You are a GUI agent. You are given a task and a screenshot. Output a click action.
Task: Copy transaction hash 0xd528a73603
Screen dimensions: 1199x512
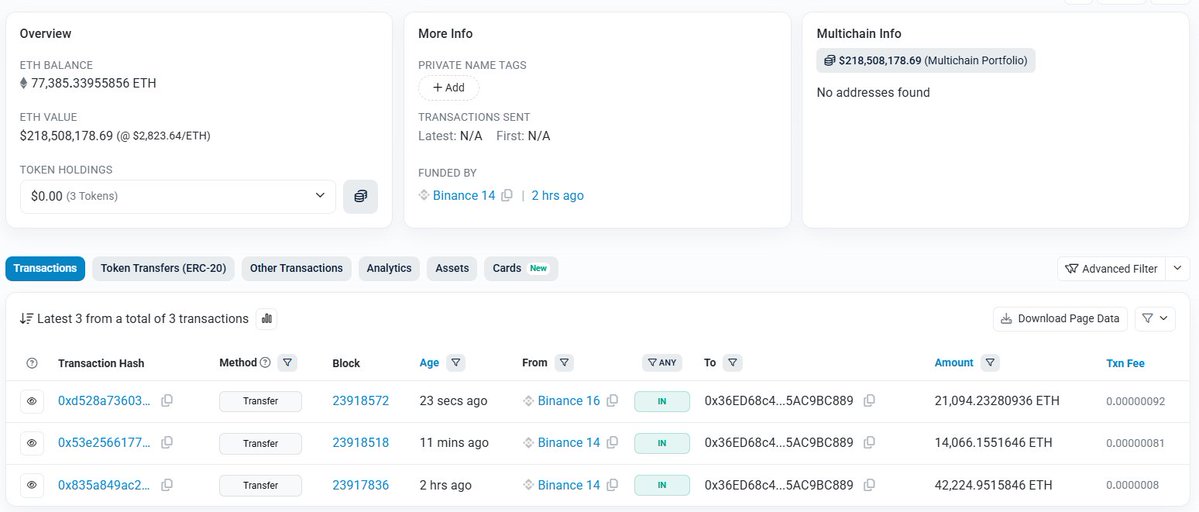coord(167,401)
